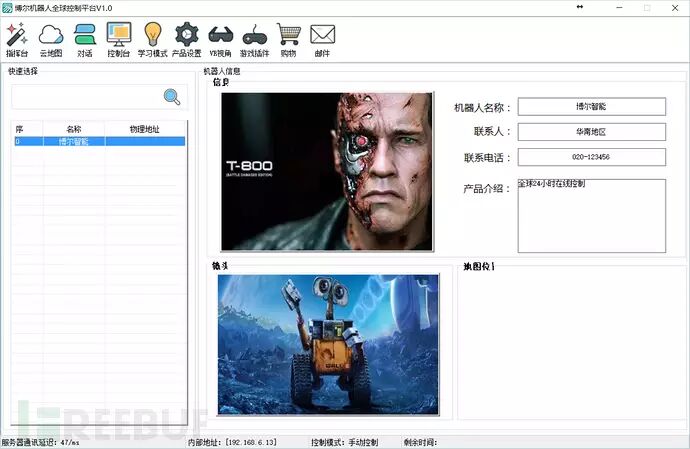690x449 pixels.
Task: Sort list by 物理地址 column header
Action: click(x=145, y=129)
